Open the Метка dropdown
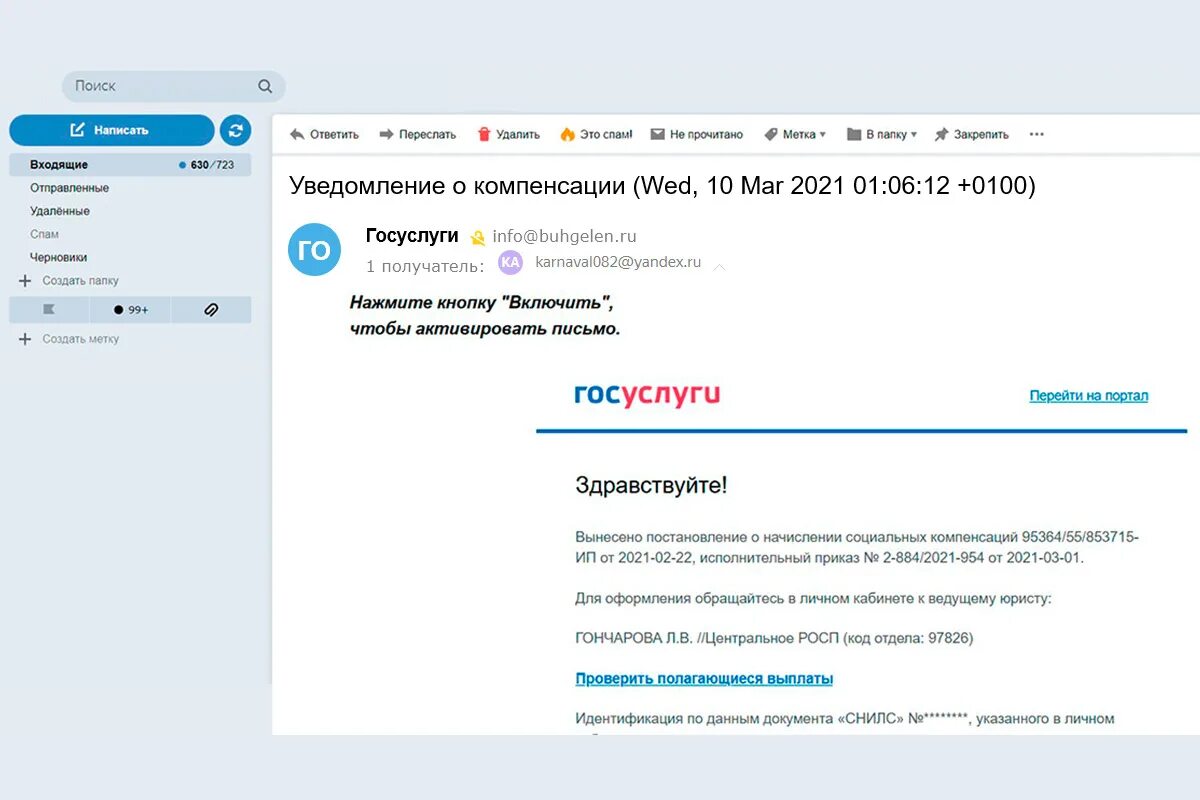 pos(795,134)
